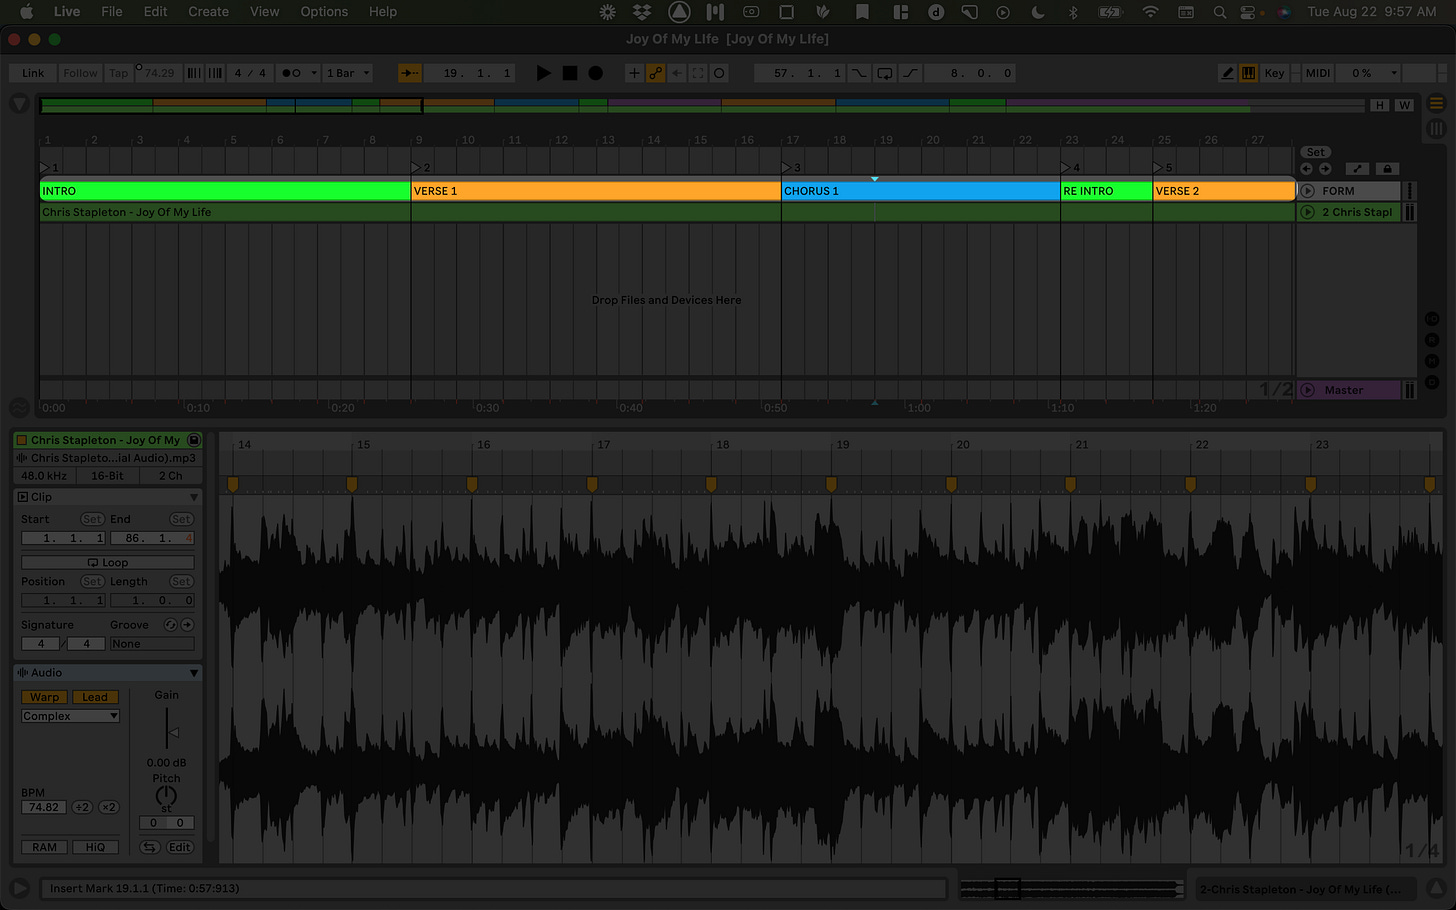Show Returns with the R button
This screenshot has height=910, width=1456.
(1432, 340)
